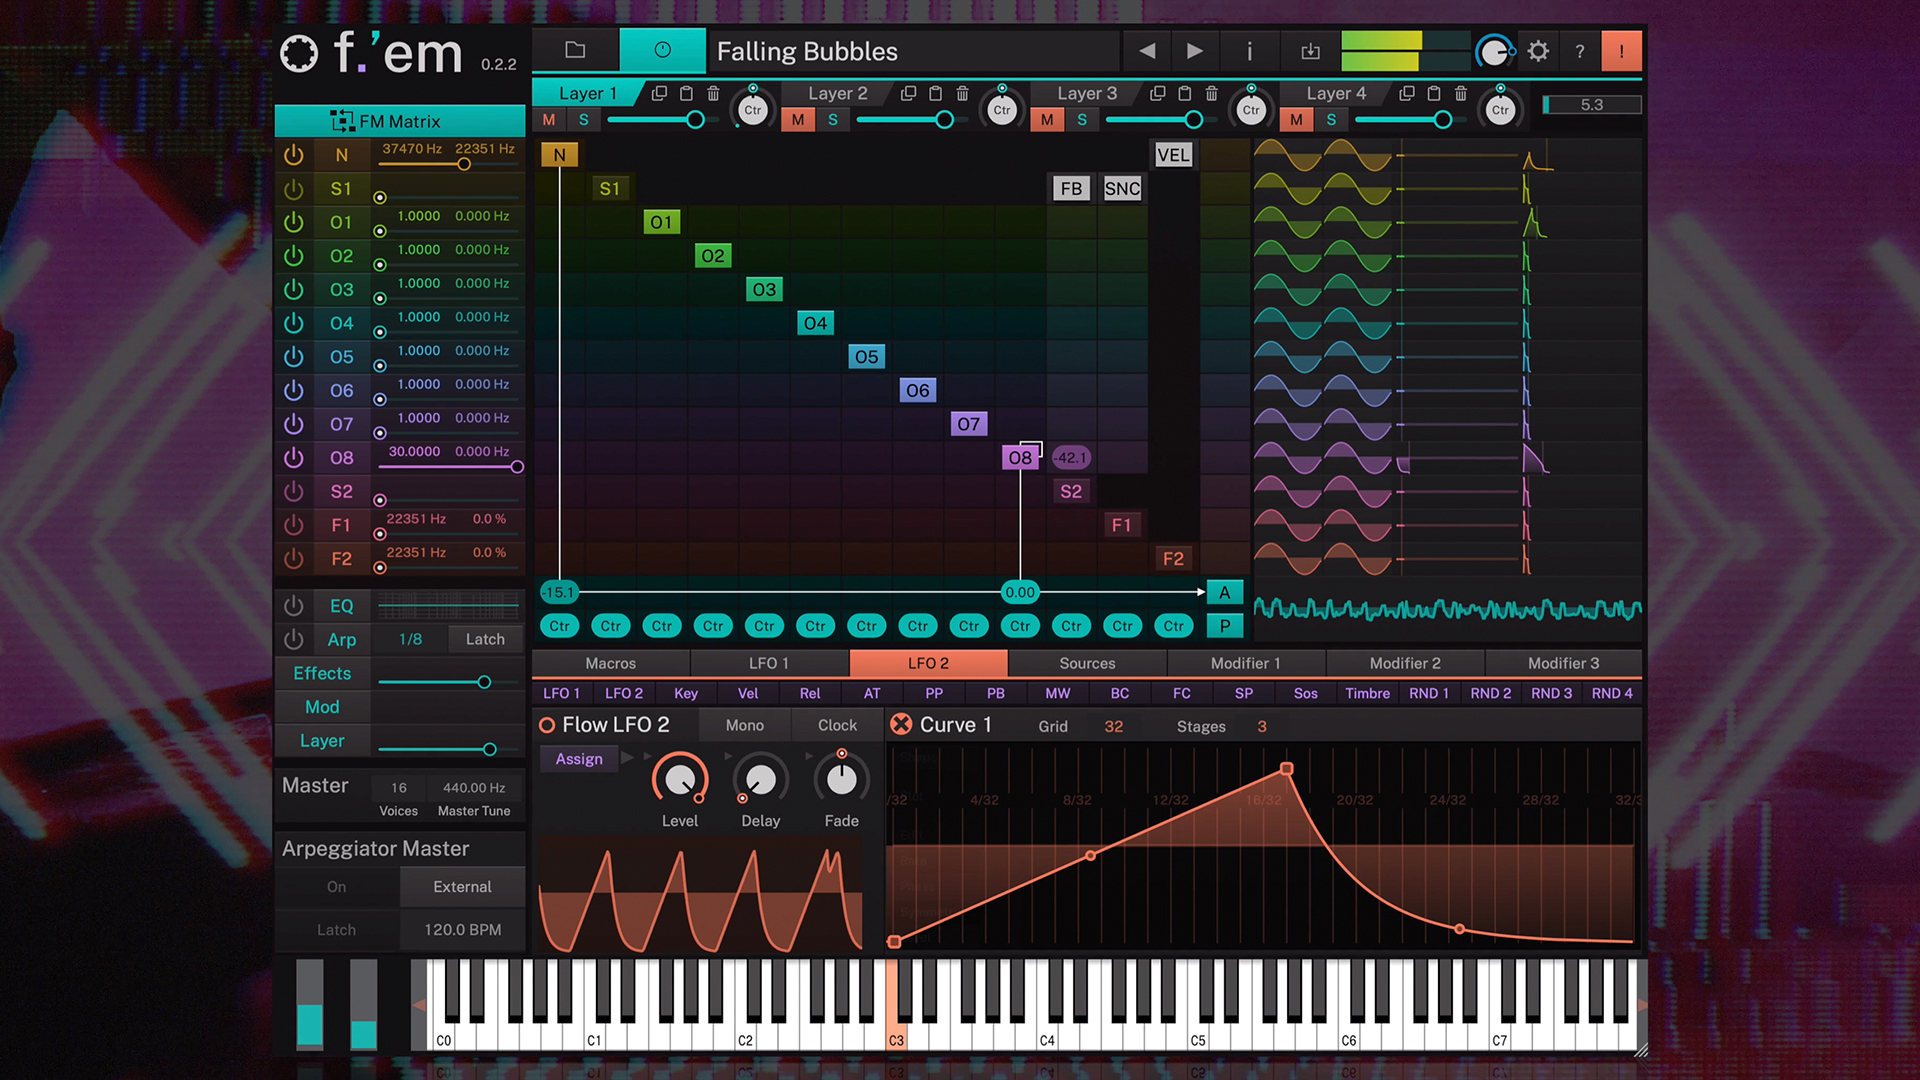Enable the EQ power button
Viewport: 1920px width, 1080px height.
[x=293, y=606]
